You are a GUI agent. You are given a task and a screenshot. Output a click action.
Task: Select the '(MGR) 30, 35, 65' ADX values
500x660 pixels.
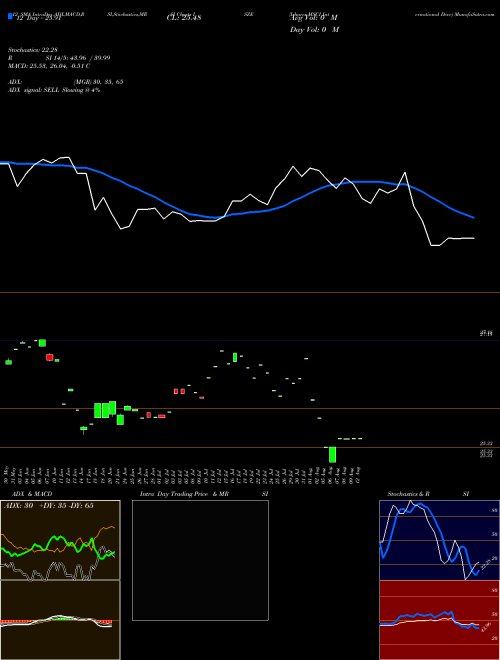point(98,82)
